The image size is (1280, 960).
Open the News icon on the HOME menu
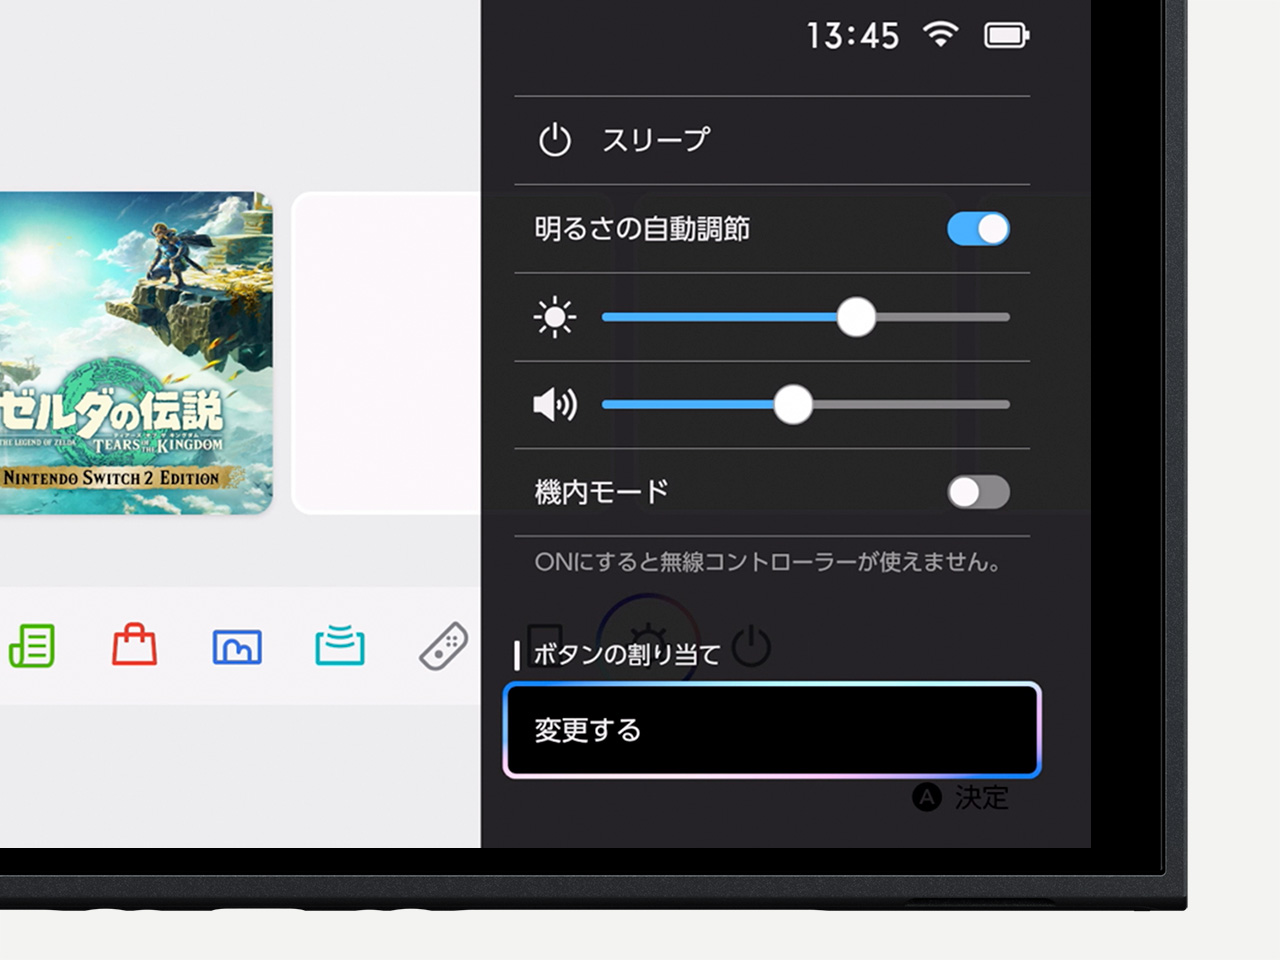tap(33, 646)
